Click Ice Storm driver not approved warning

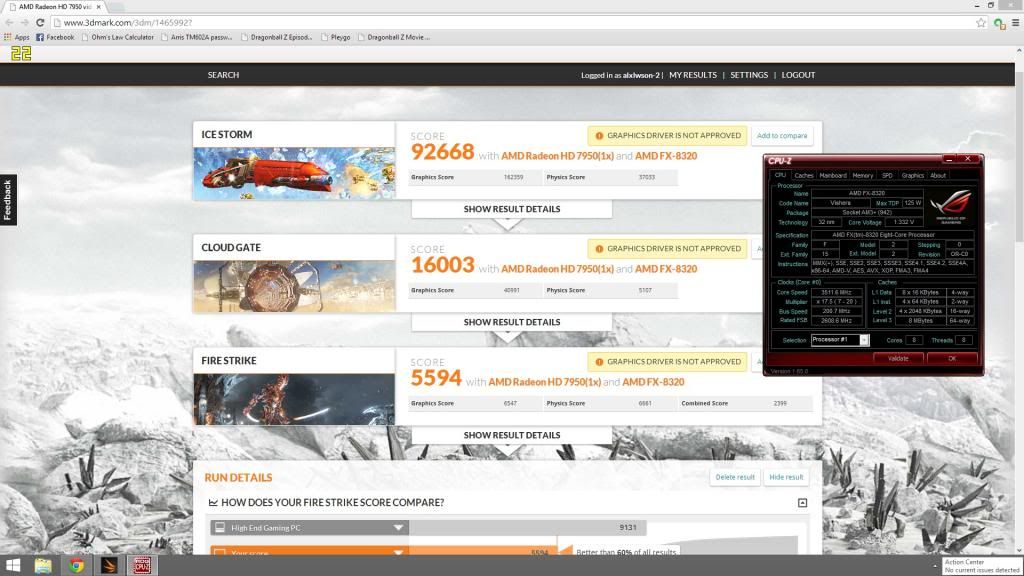(667, 136)
